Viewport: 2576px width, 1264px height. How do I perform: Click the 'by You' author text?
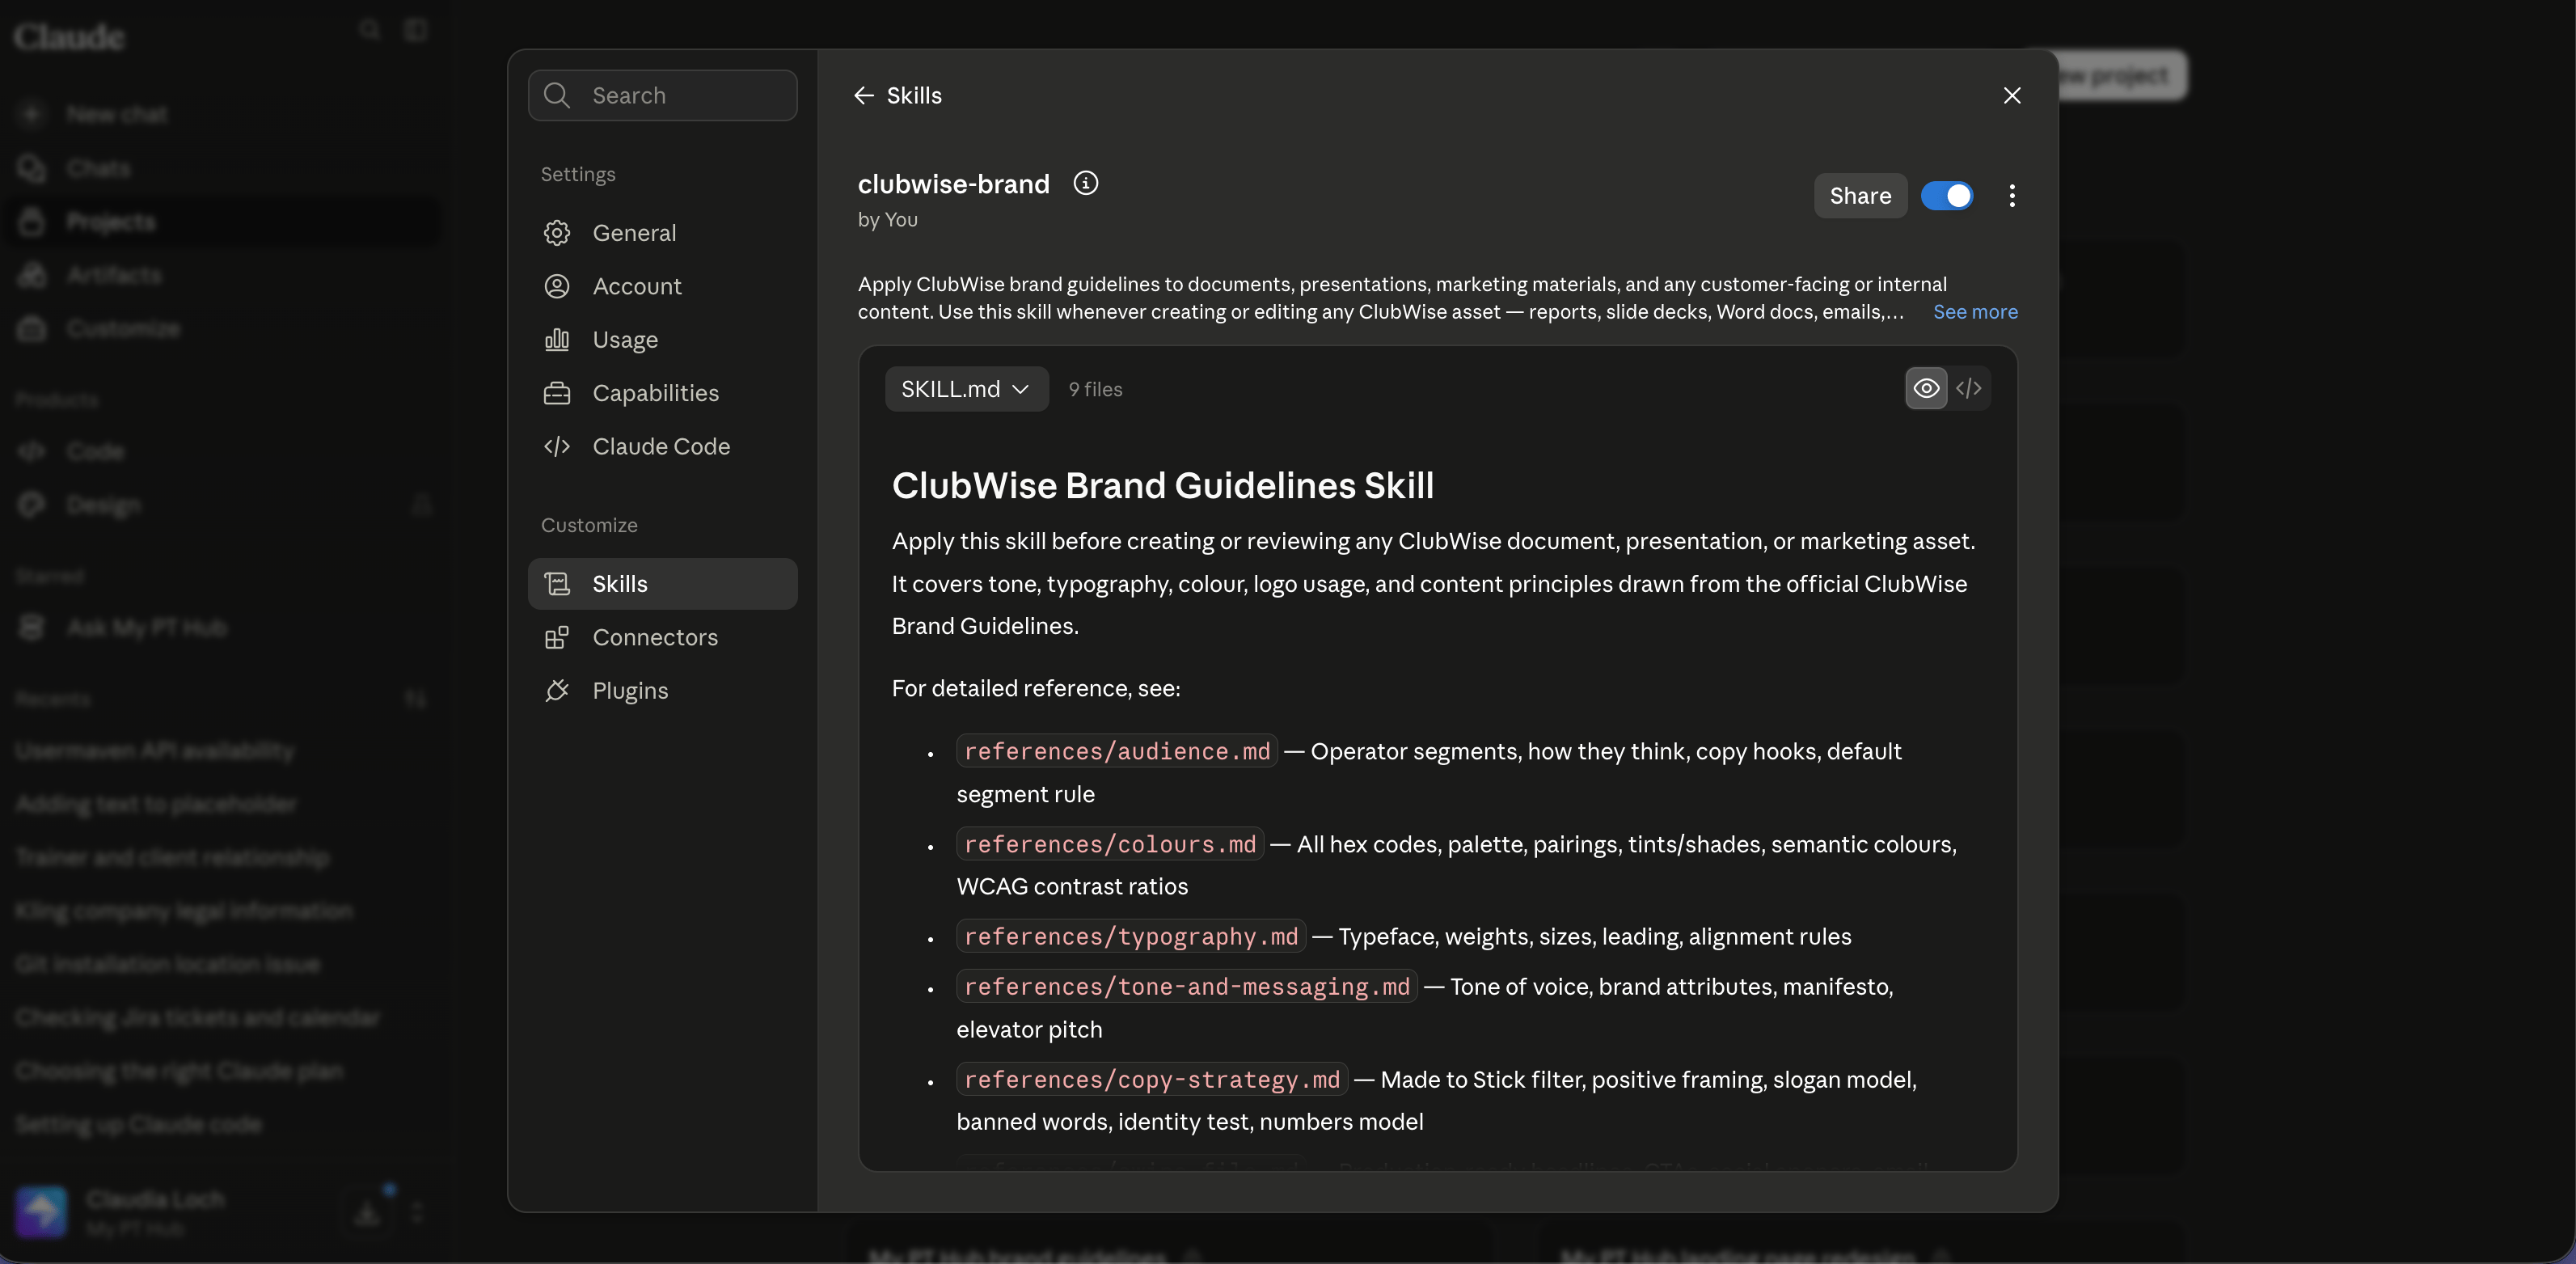887,219
